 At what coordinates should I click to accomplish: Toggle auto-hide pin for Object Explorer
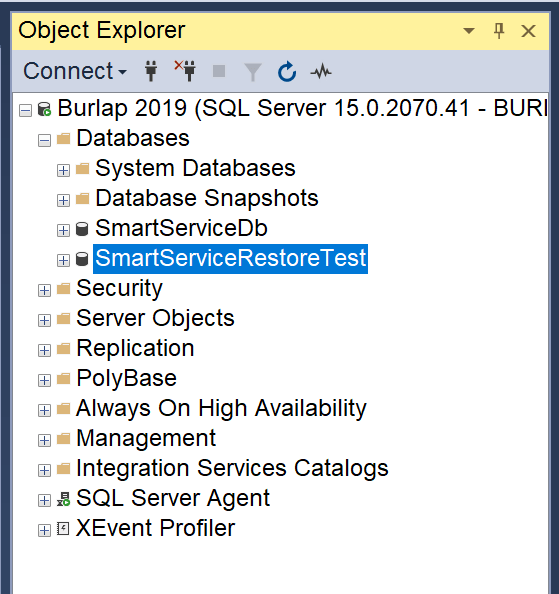[x=499, y=31]
